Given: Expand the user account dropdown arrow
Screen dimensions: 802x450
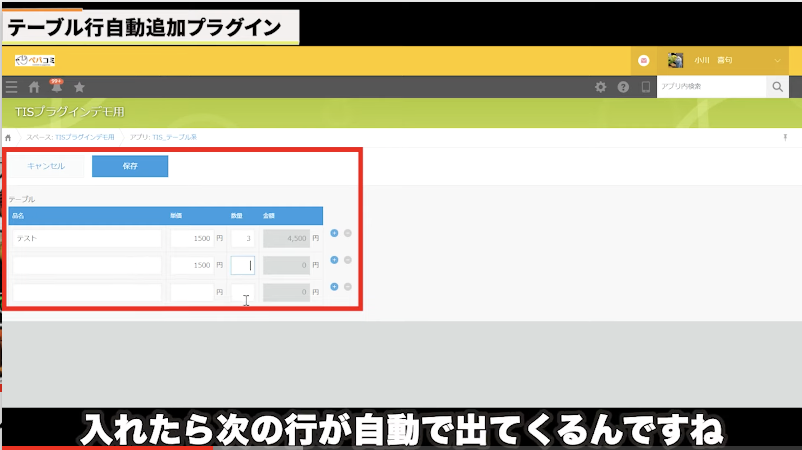Looking at the screenshot, I should [x=778, y=61].
